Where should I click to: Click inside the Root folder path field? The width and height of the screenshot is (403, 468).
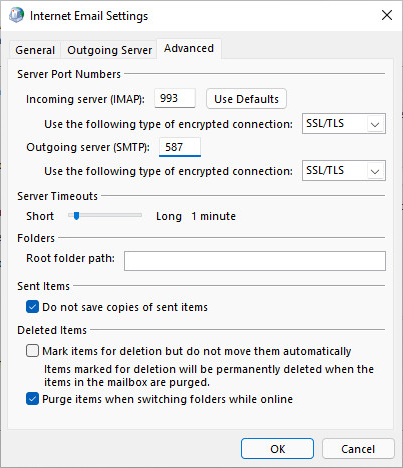click(255, 261)
